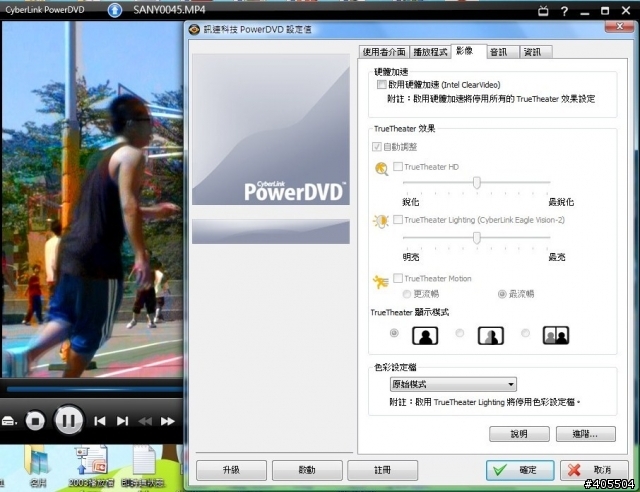Click the TV mode icon in PowerDVD title bar
This screenshot has width=640, height=492.
(543, 11)
